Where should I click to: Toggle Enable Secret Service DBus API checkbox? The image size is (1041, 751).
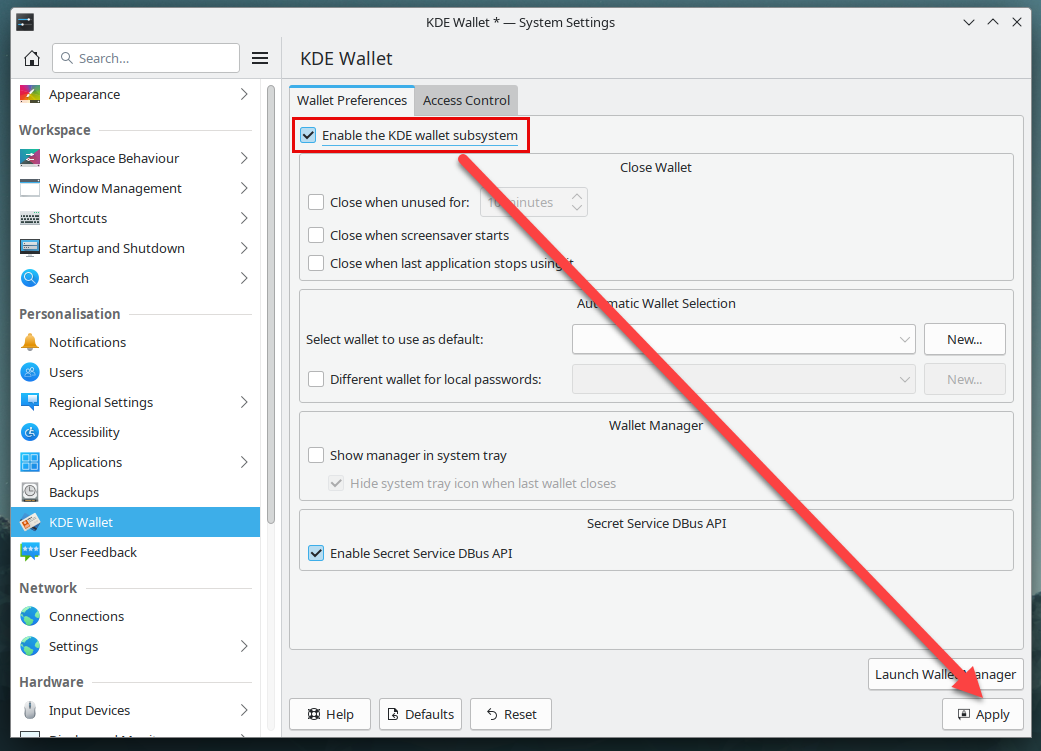coord(316,553)
